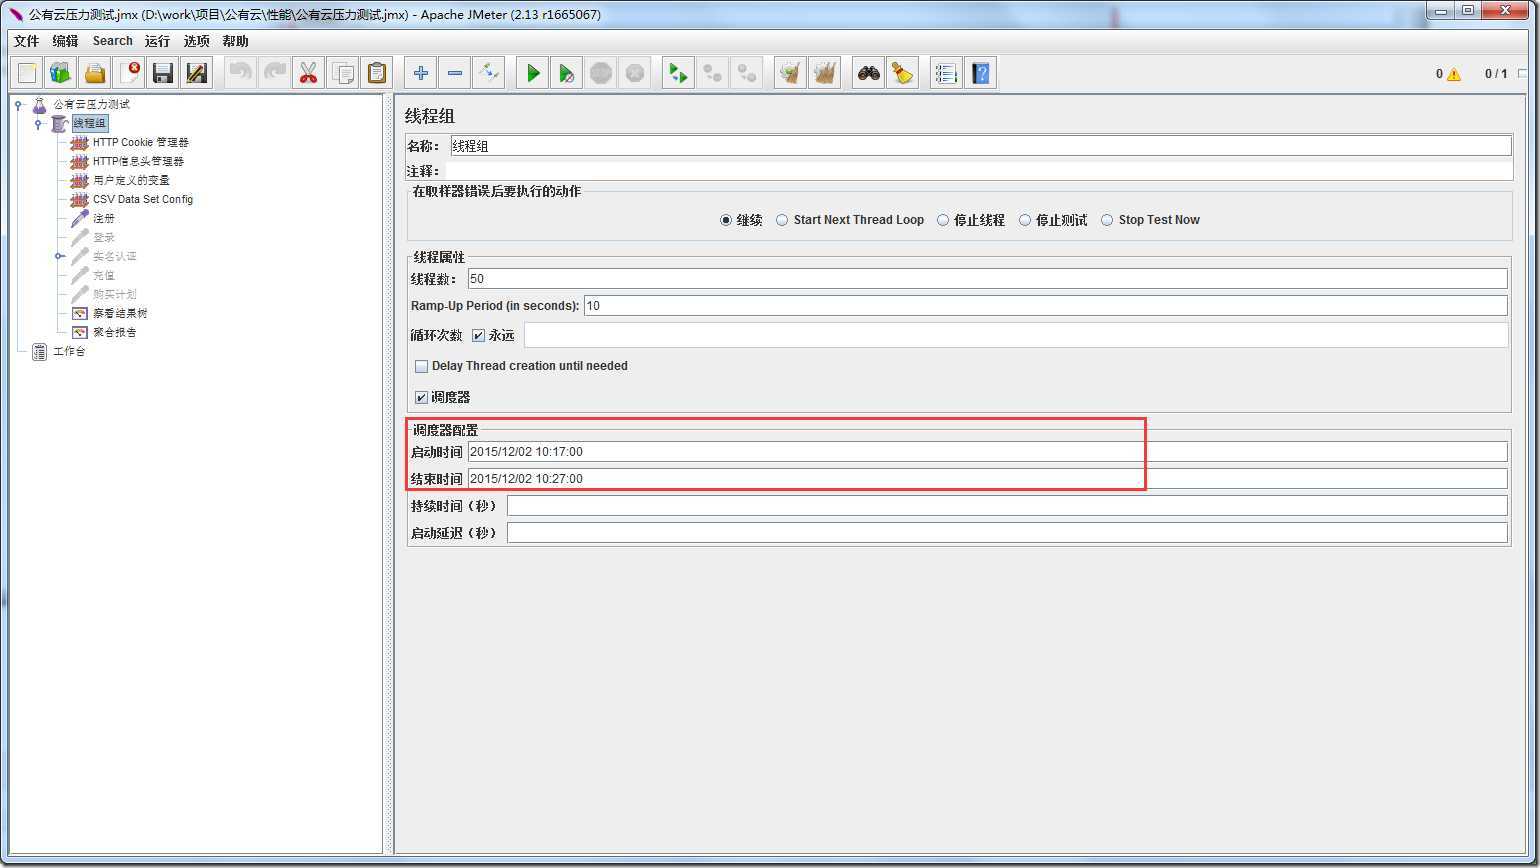Toggle the 调度器 scheduler checkbox
The width and height of the screenshot is (1540, 868).
click(421, 398)
